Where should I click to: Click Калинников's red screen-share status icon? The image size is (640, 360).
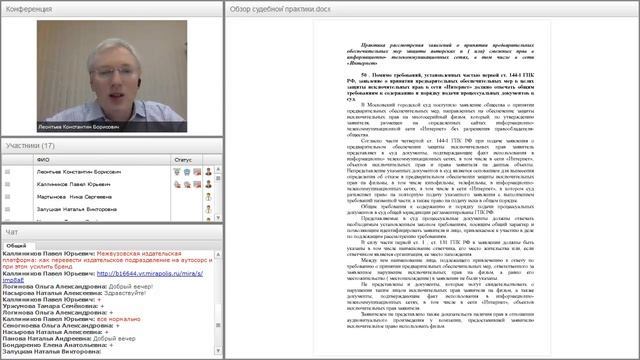click(197, 184)
